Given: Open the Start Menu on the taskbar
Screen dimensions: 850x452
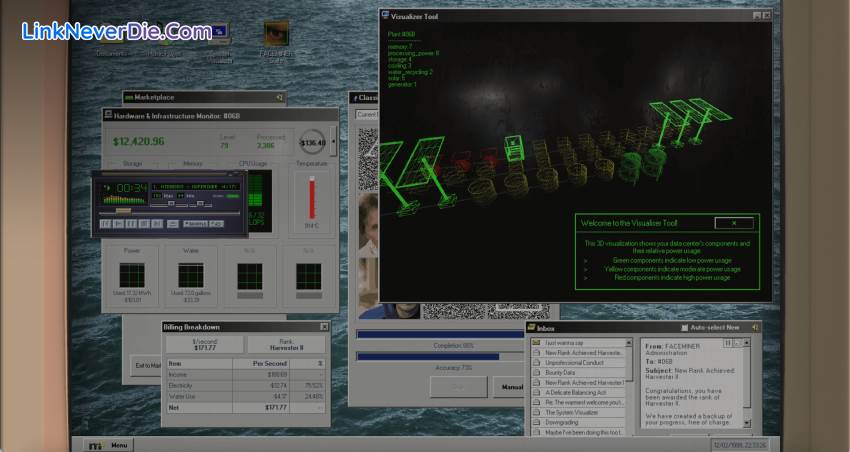Looking at the screenshot, I should [x=109, y=445].
